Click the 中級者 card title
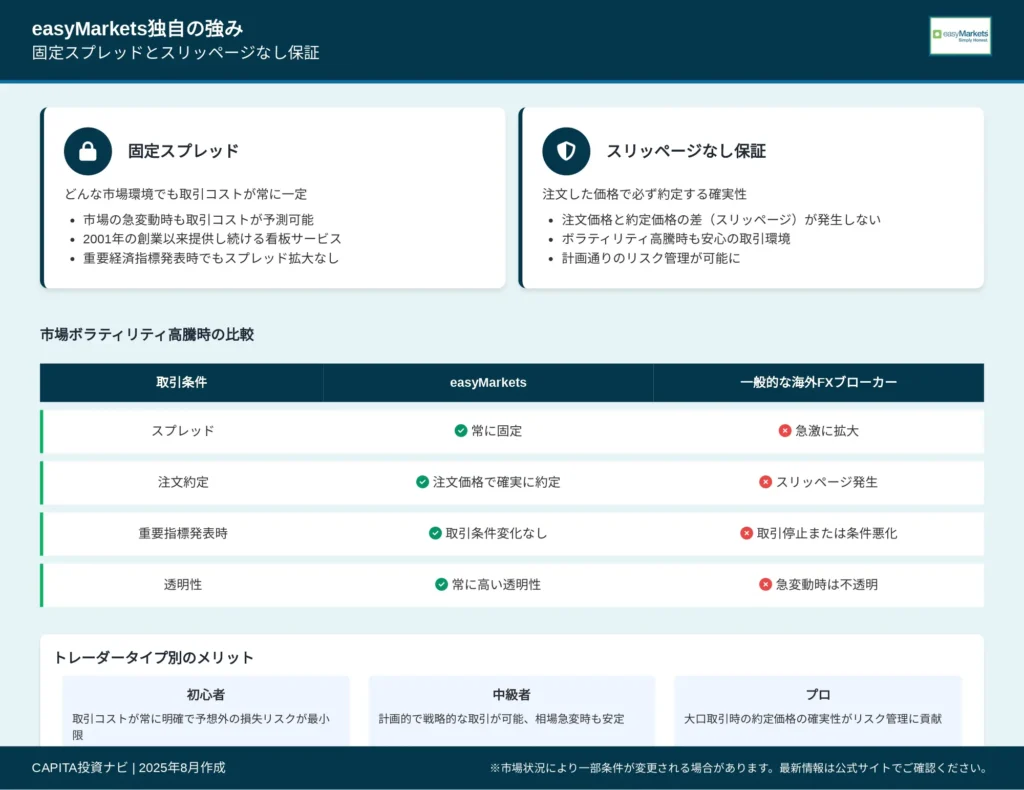 click(512, 695)
